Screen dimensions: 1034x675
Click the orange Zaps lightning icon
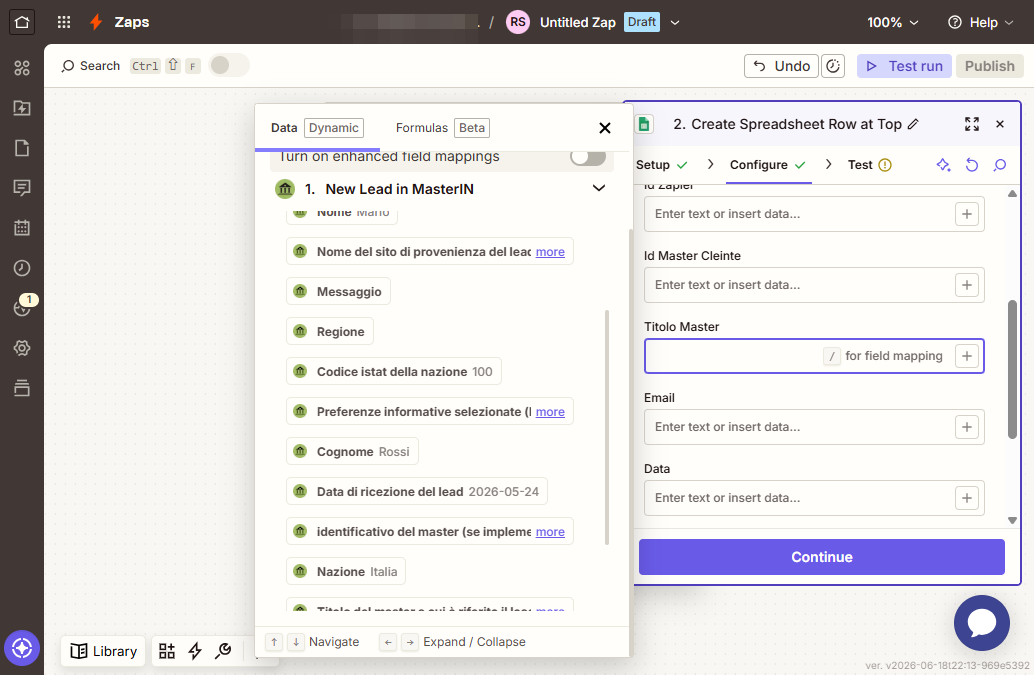96,22
